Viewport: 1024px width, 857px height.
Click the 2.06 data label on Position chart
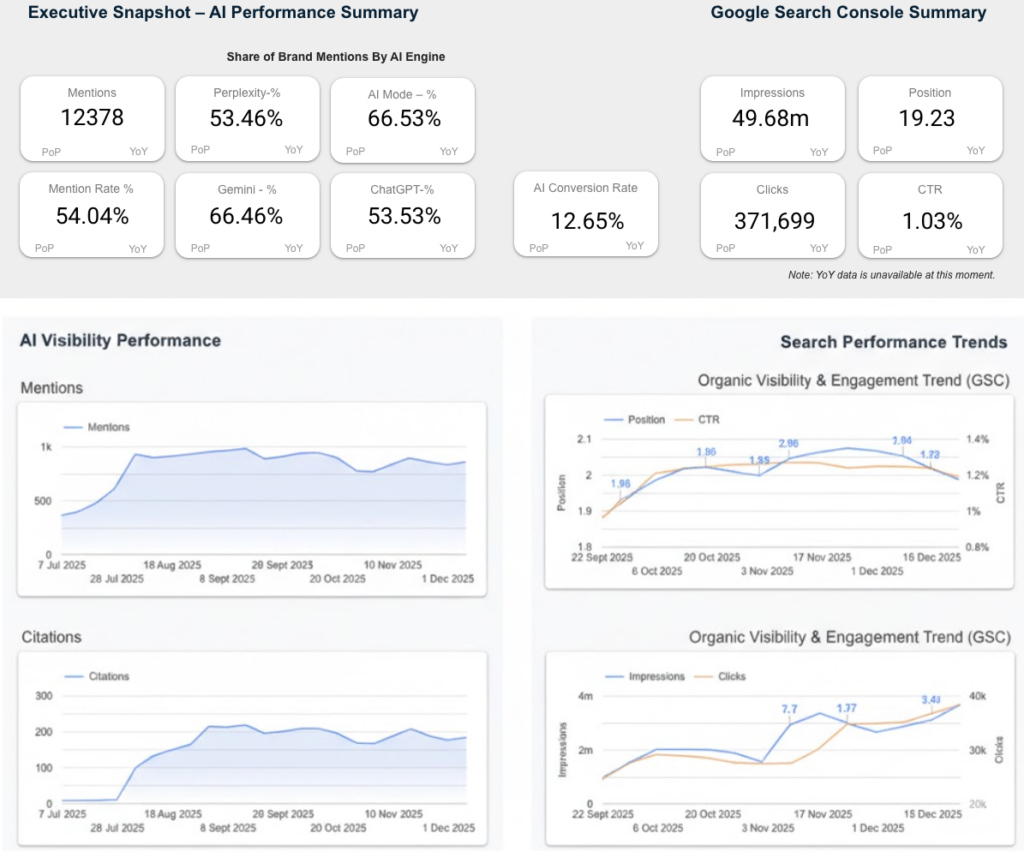788,443
